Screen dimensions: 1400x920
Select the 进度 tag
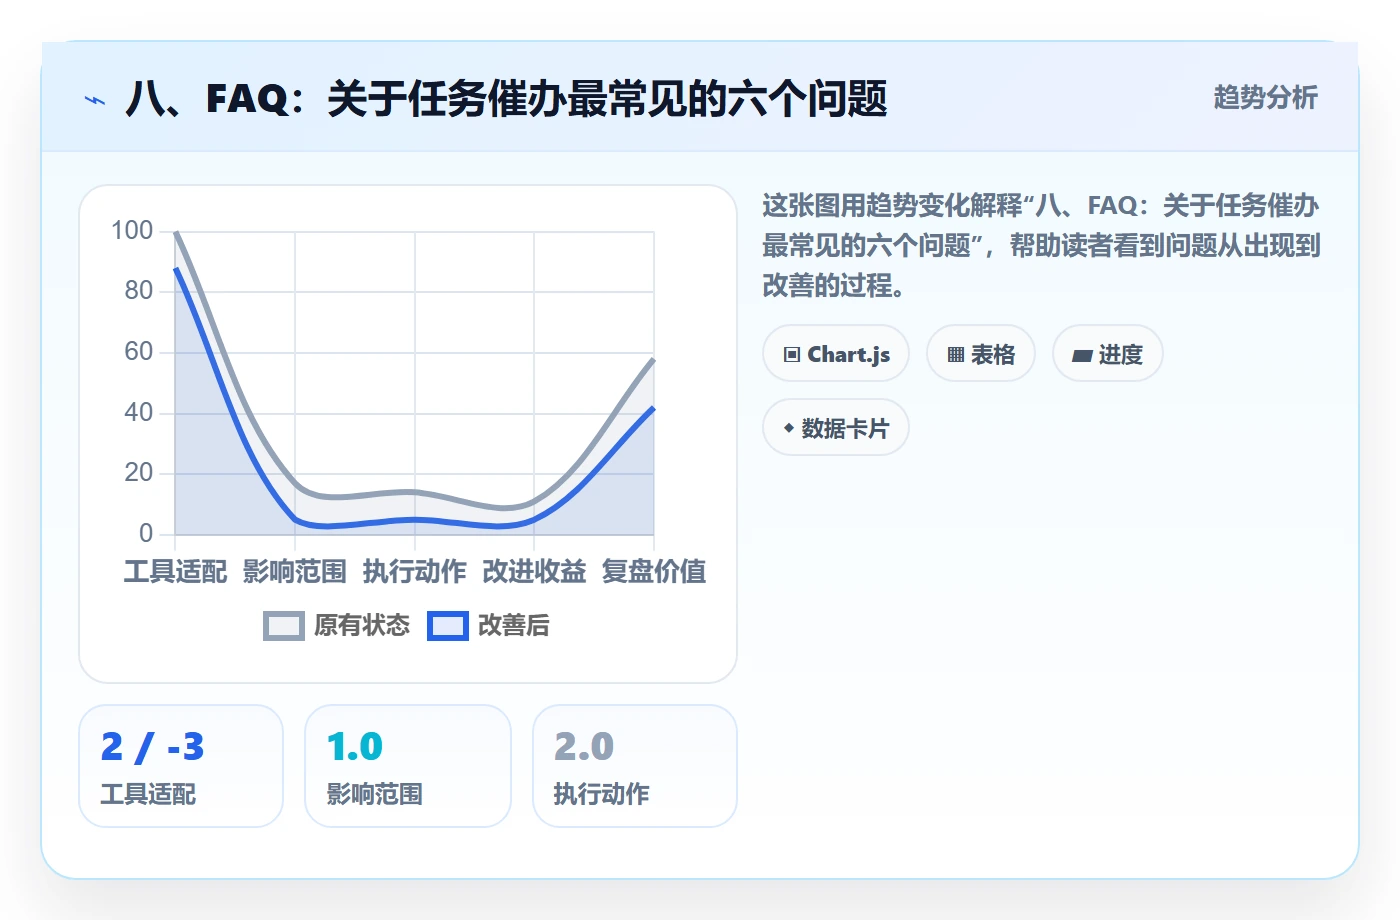[x=1108, y=354]
